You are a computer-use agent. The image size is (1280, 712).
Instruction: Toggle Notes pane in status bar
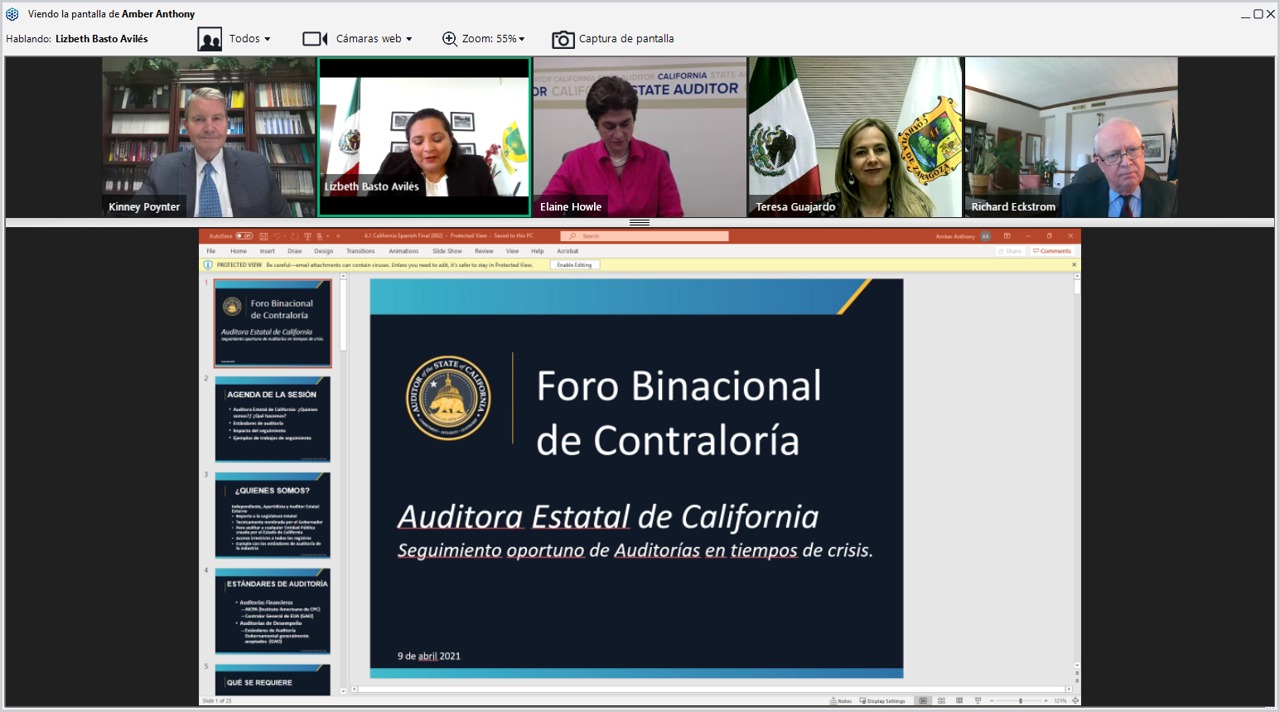(x=841, y=701)
